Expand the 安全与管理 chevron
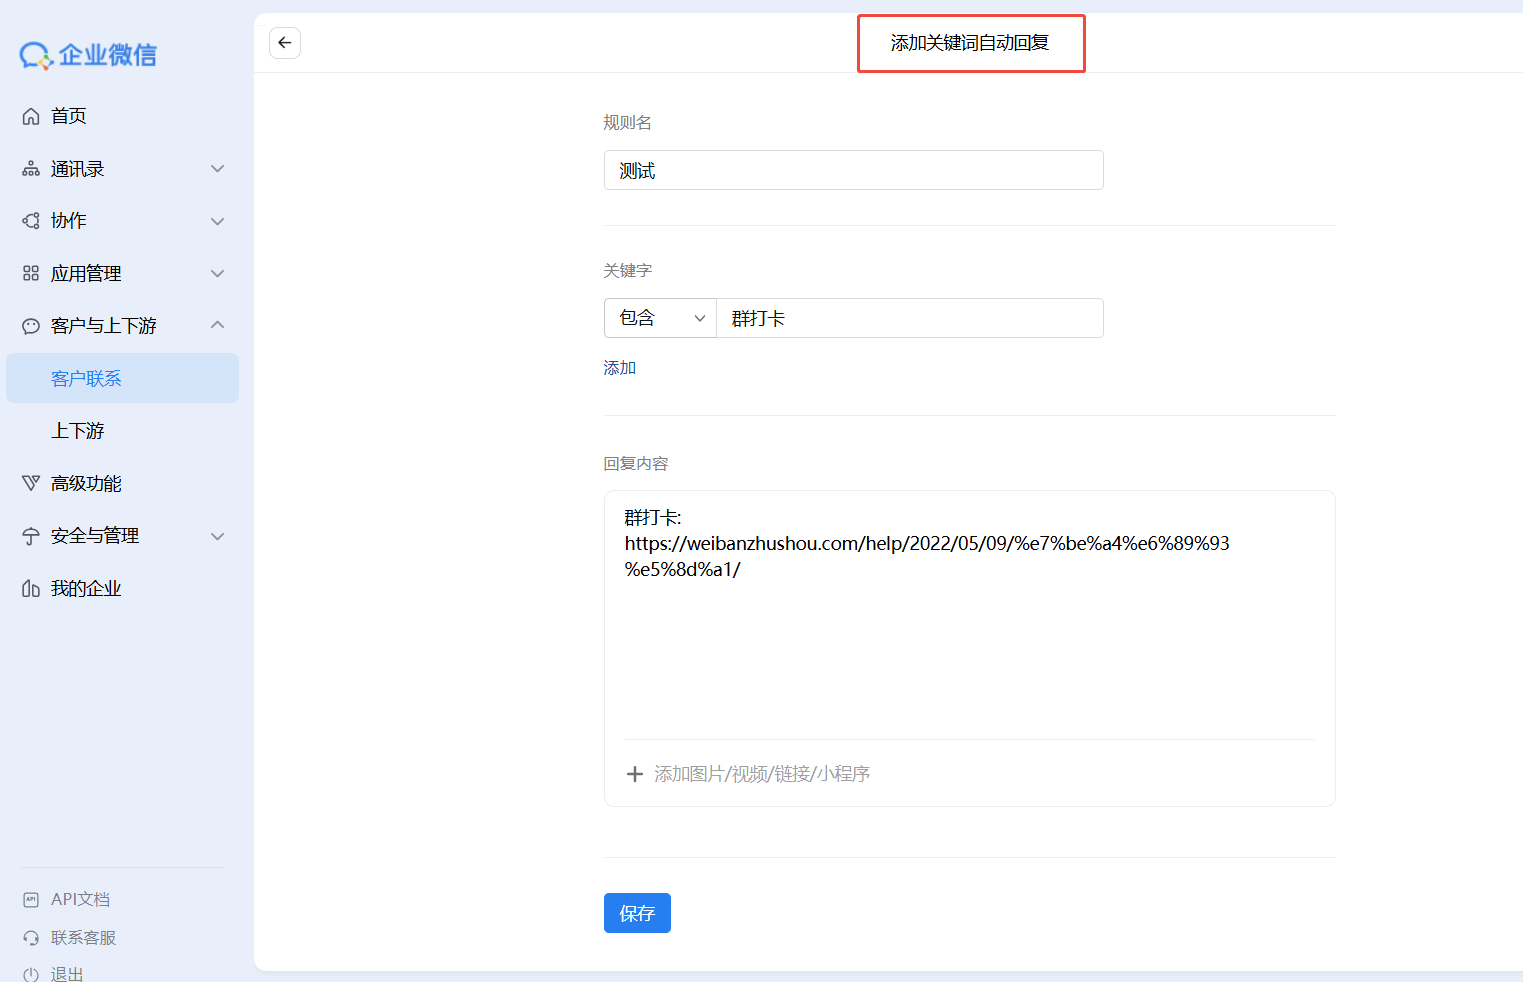 coord(217,536)
